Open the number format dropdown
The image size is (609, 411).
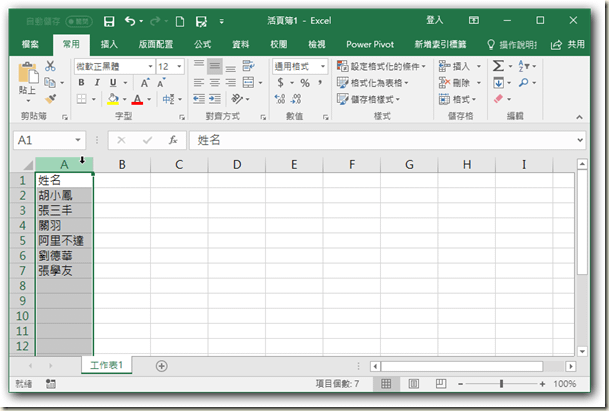[x=323, y=66]
